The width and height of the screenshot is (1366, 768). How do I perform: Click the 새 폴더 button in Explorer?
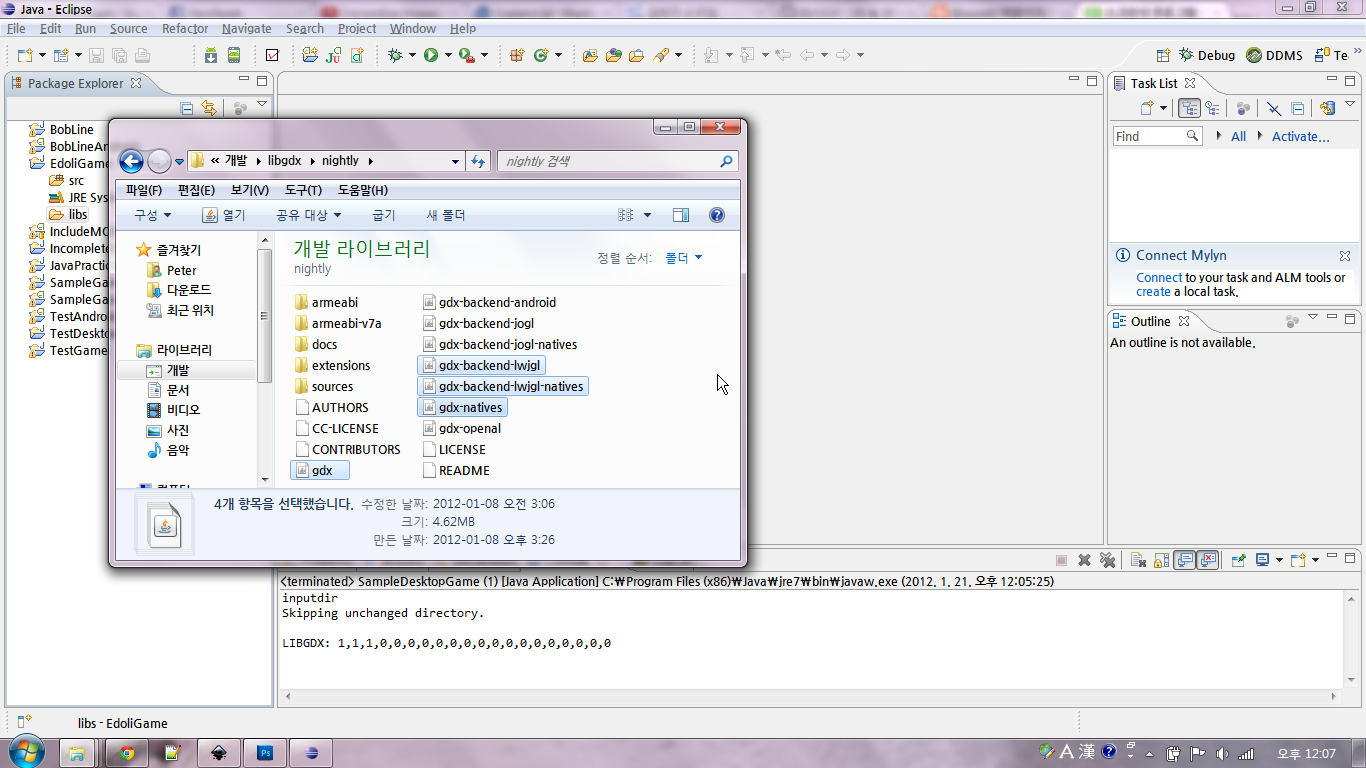446,215
